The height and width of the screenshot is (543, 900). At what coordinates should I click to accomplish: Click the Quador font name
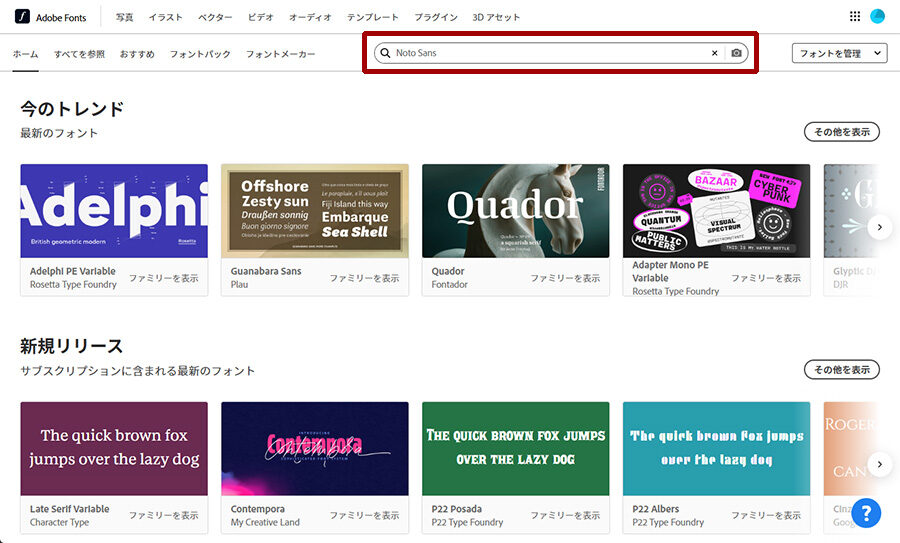(x=448, y=271)
